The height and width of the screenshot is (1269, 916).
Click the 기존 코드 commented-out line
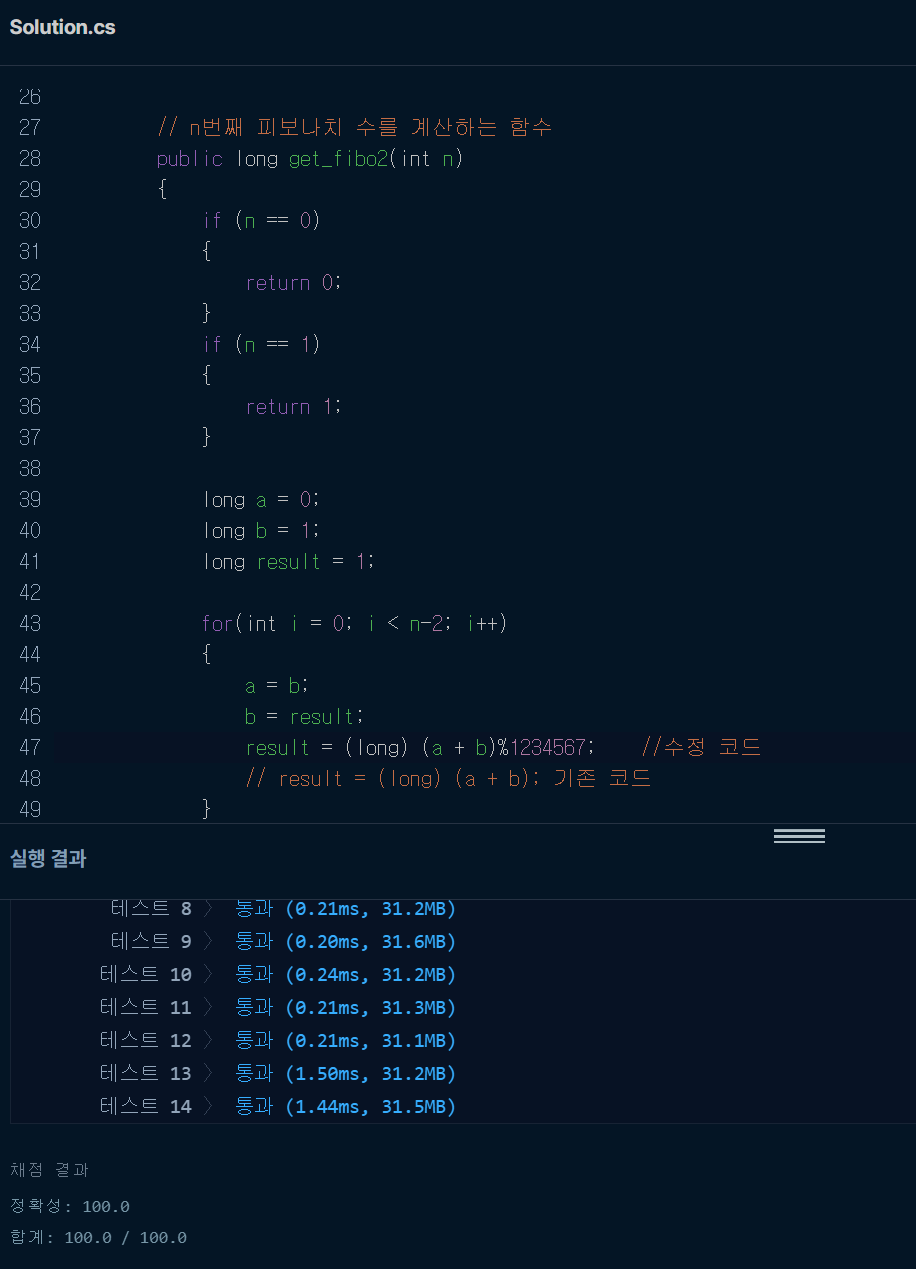click(x=449, y=779)
